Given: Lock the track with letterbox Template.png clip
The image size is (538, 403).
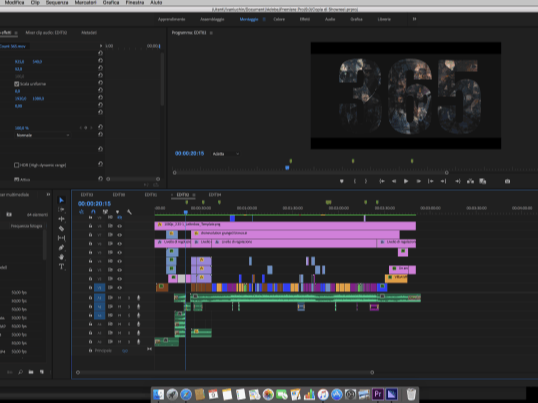Looking at the screenshot, I should 90,226.
